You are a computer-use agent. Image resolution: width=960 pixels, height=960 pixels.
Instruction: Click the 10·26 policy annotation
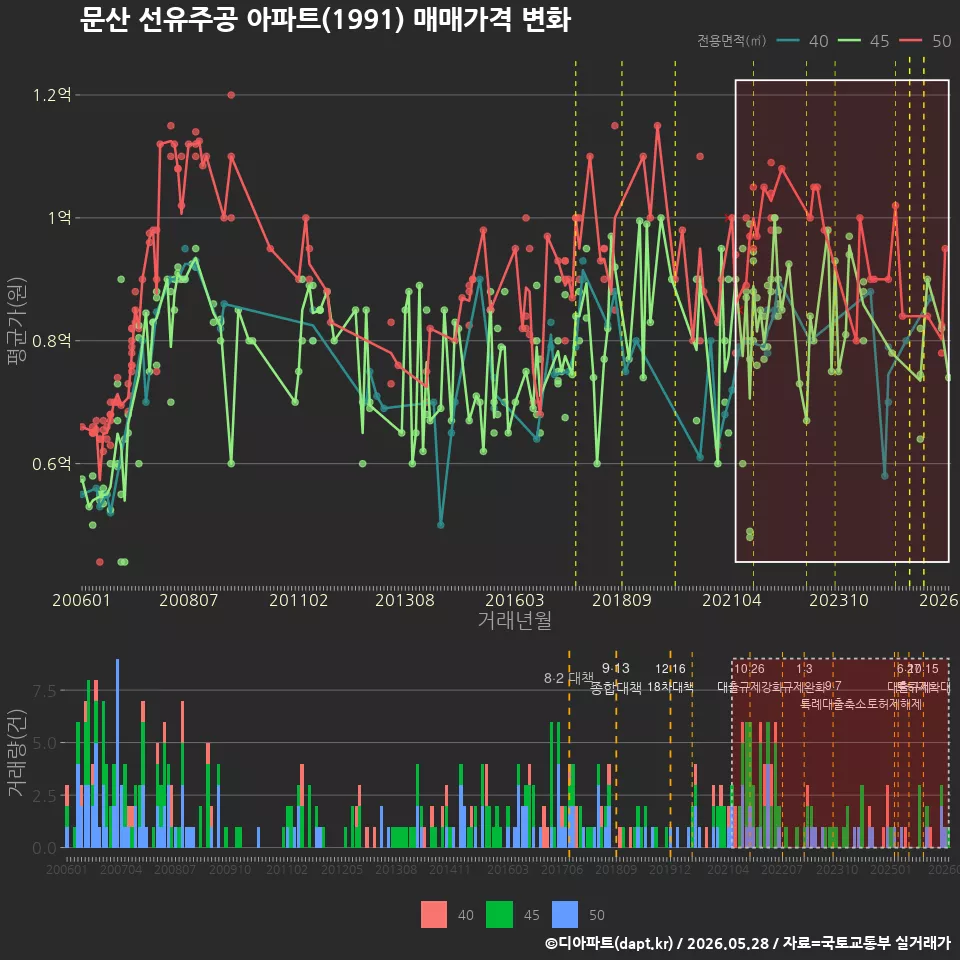tap(749, 669)
